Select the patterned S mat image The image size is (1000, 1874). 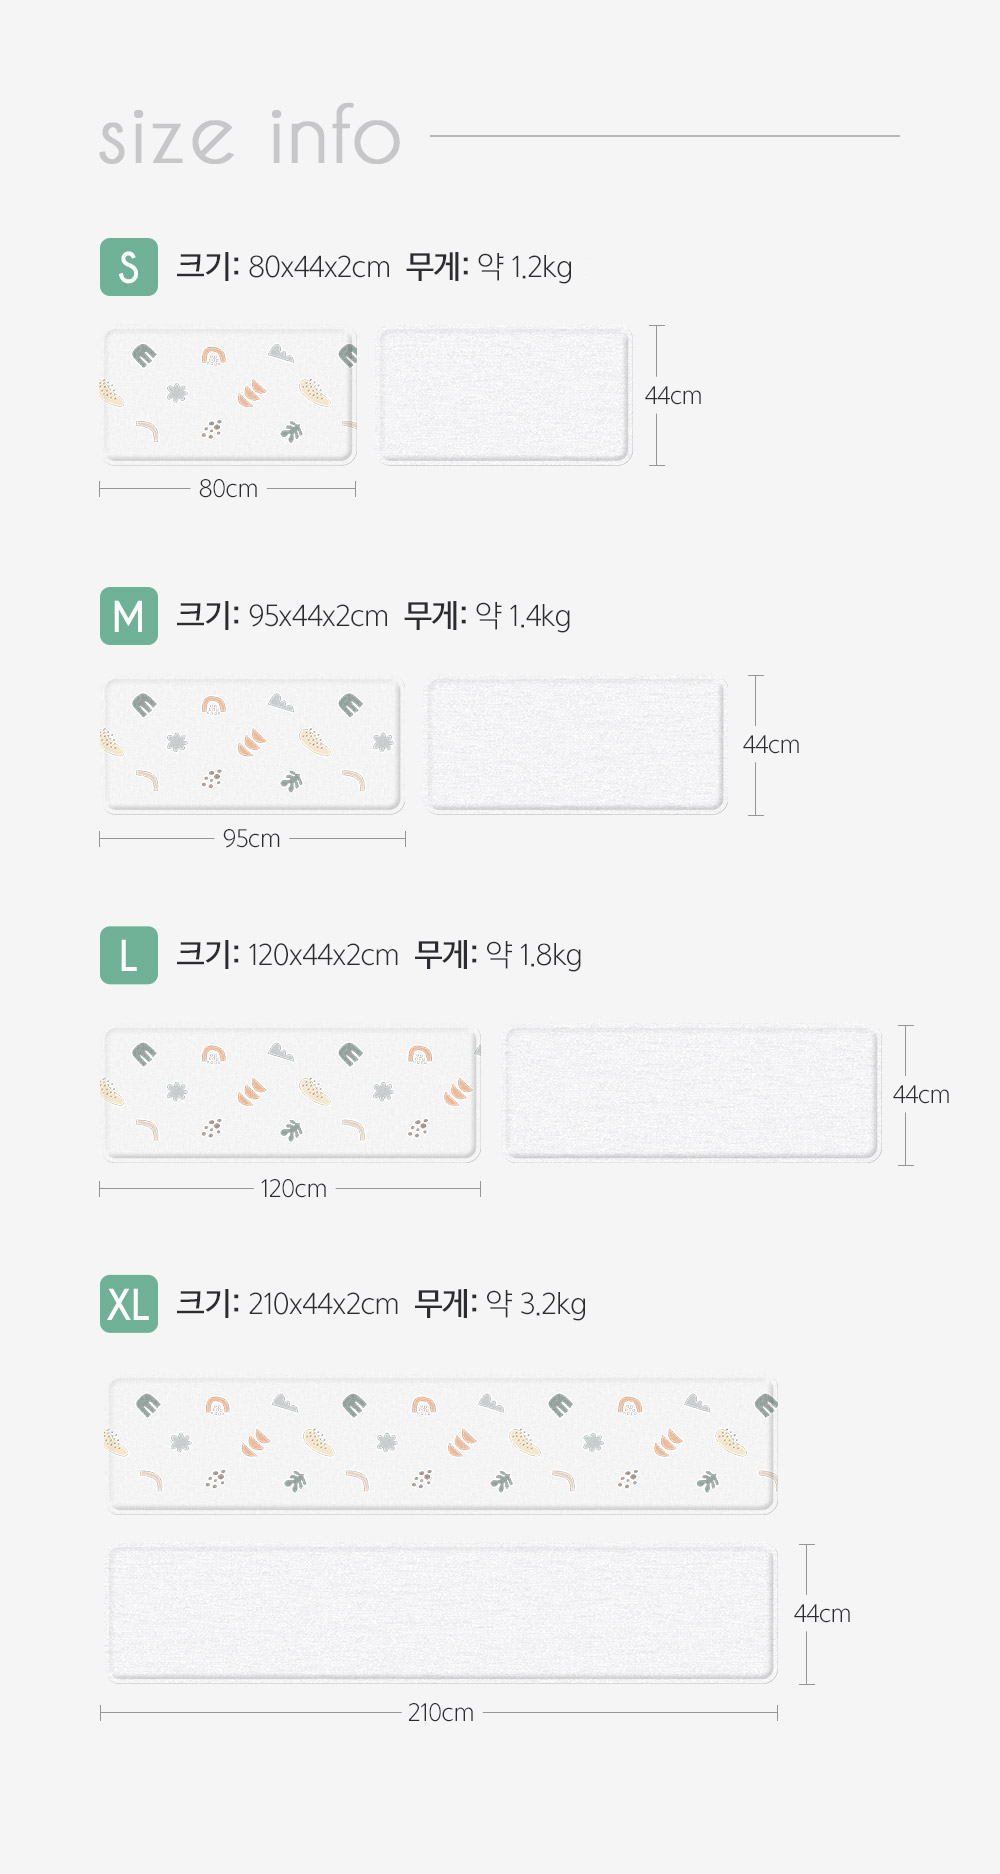pyautogui.click(x=229, y=396)
